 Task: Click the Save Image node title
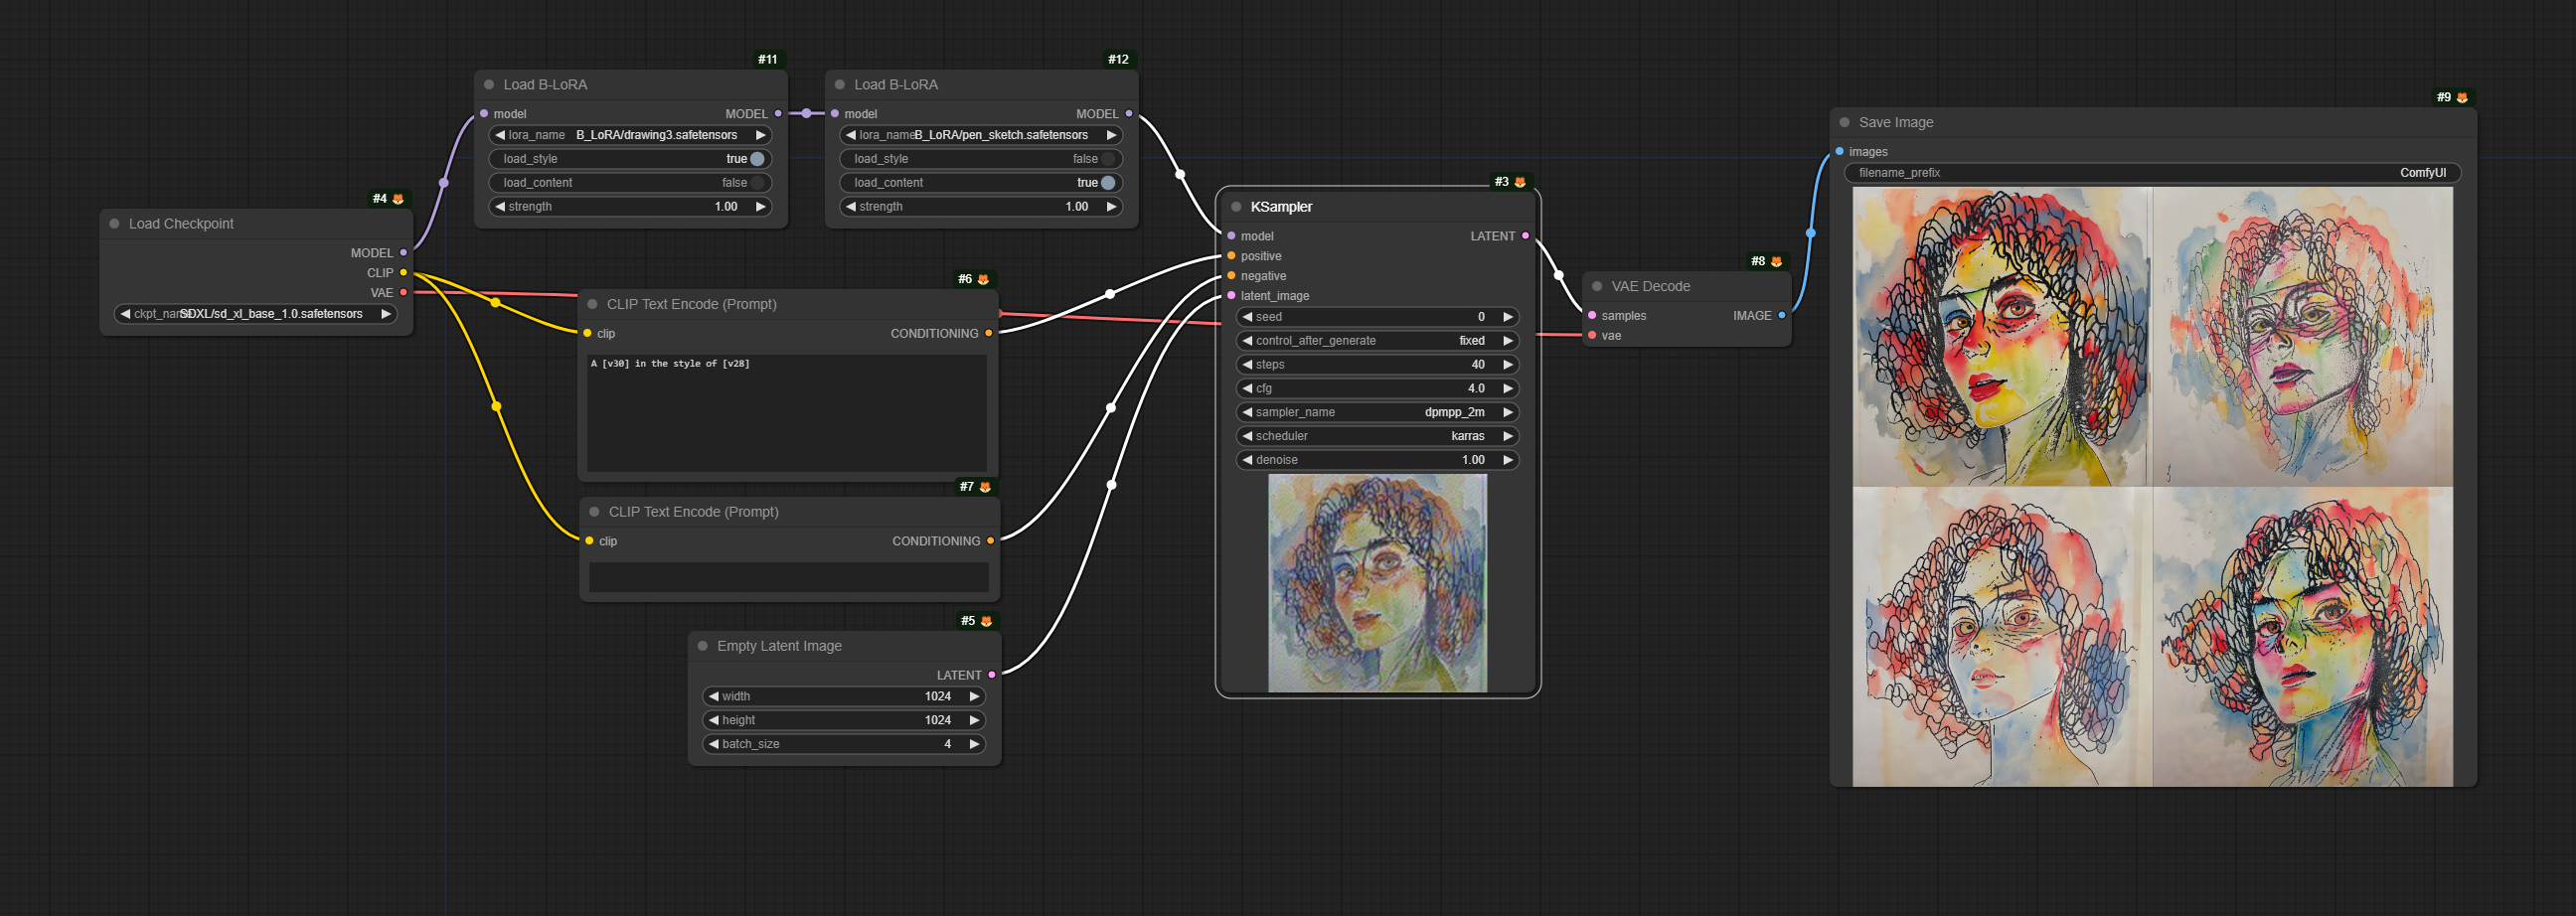pyautogui.click(x=1896, y=123)
